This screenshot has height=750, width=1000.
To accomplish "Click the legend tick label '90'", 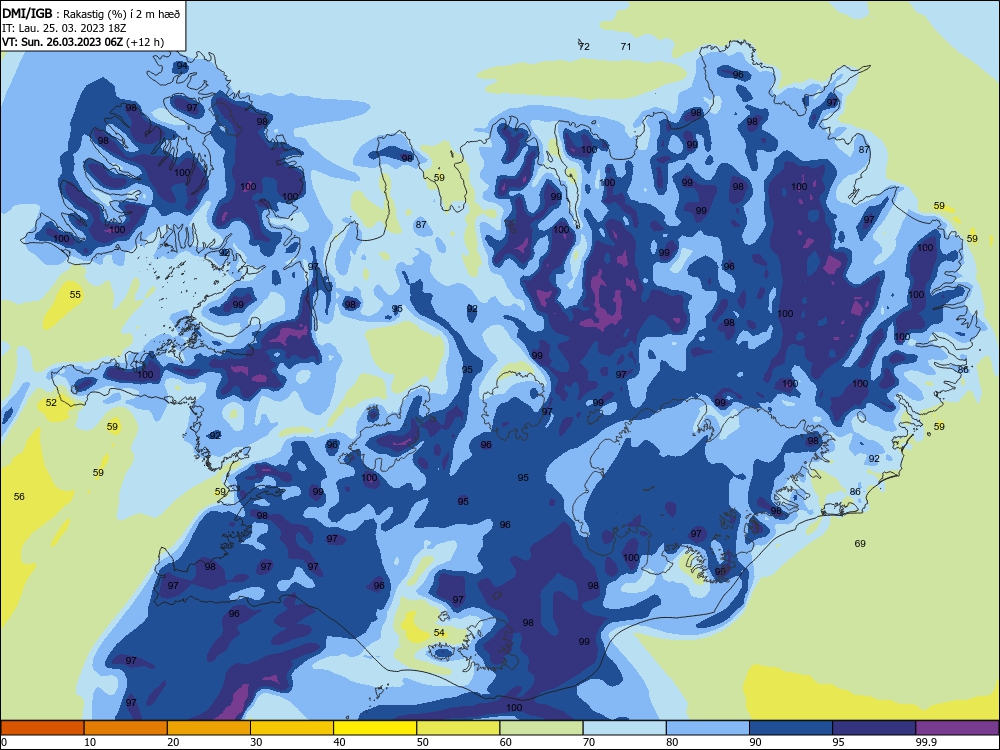I will [x=755, y=742].
